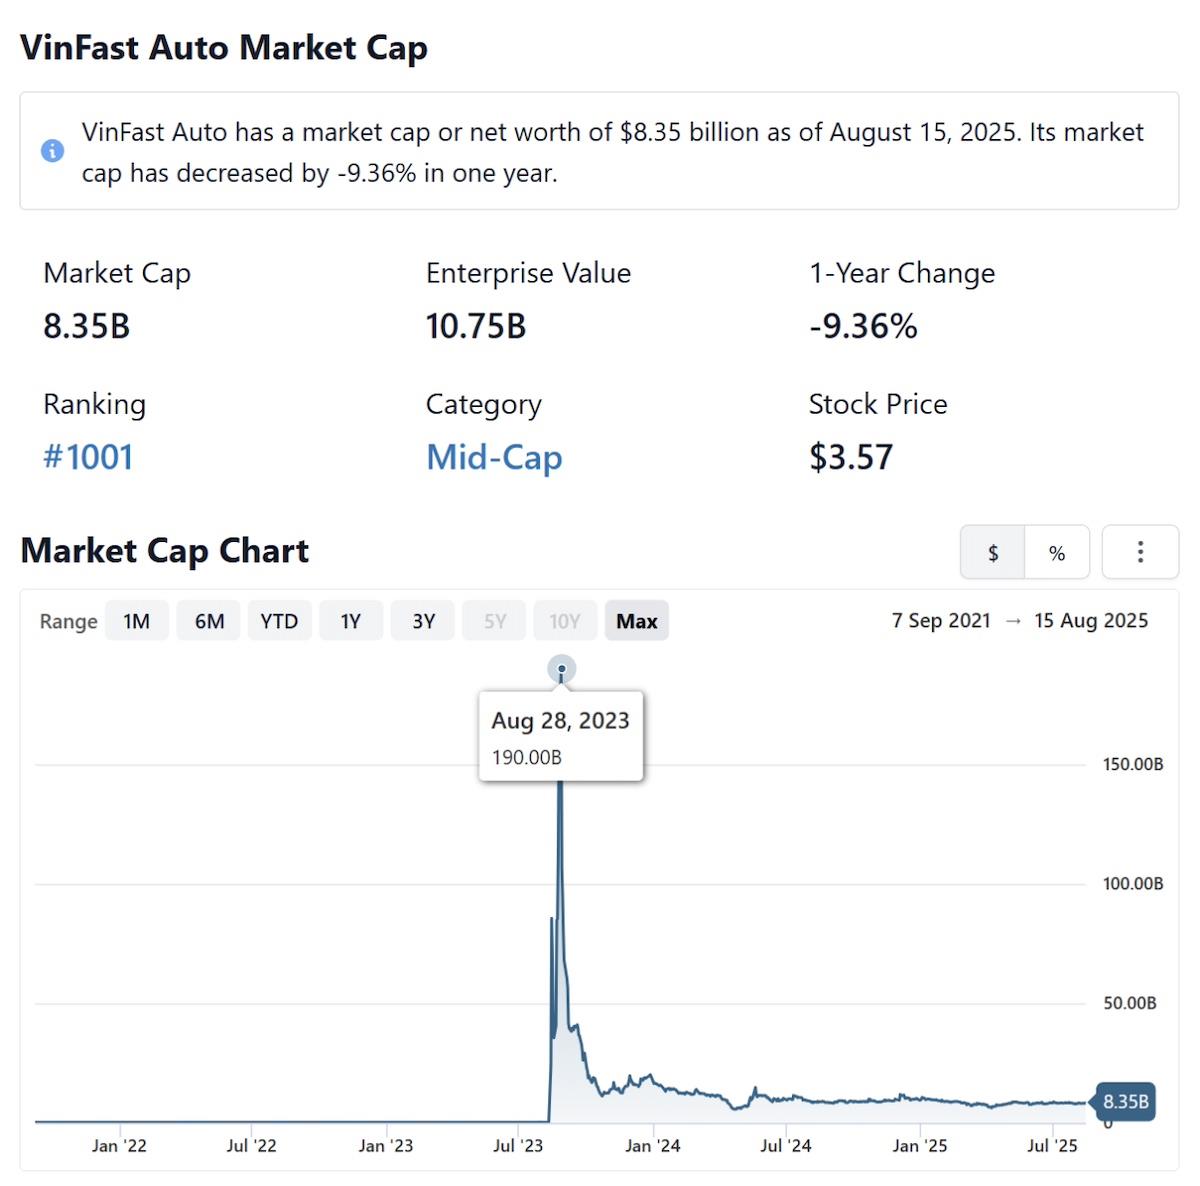
Task: Click the Aug 28, 2023 tooltip
Action: 561,736
